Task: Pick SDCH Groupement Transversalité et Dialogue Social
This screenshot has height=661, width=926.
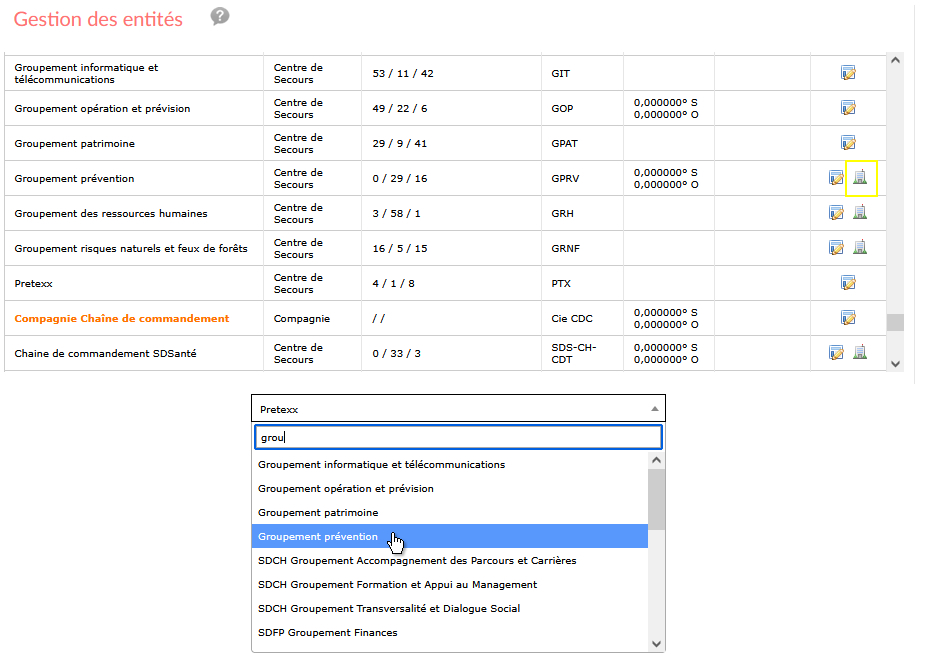Action: coord(450,608)
